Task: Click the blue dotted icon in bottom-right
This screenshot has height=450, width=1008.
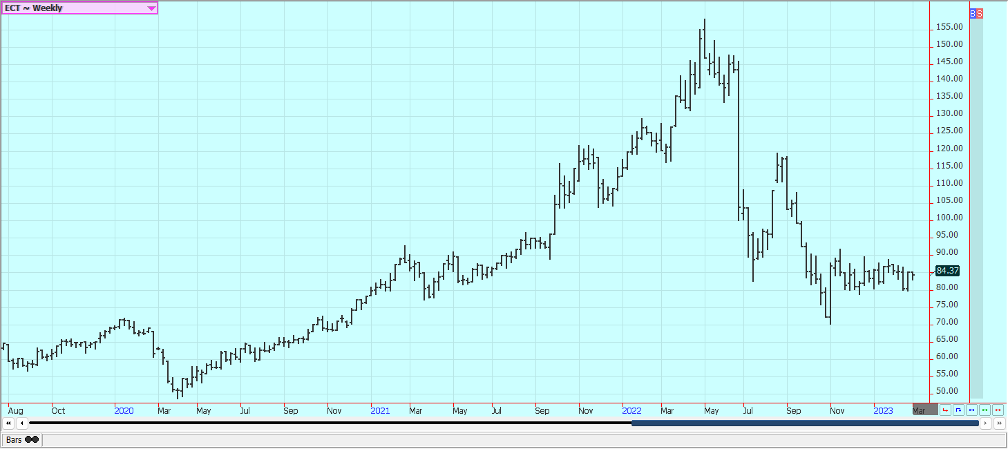Action: coord(972,410)
